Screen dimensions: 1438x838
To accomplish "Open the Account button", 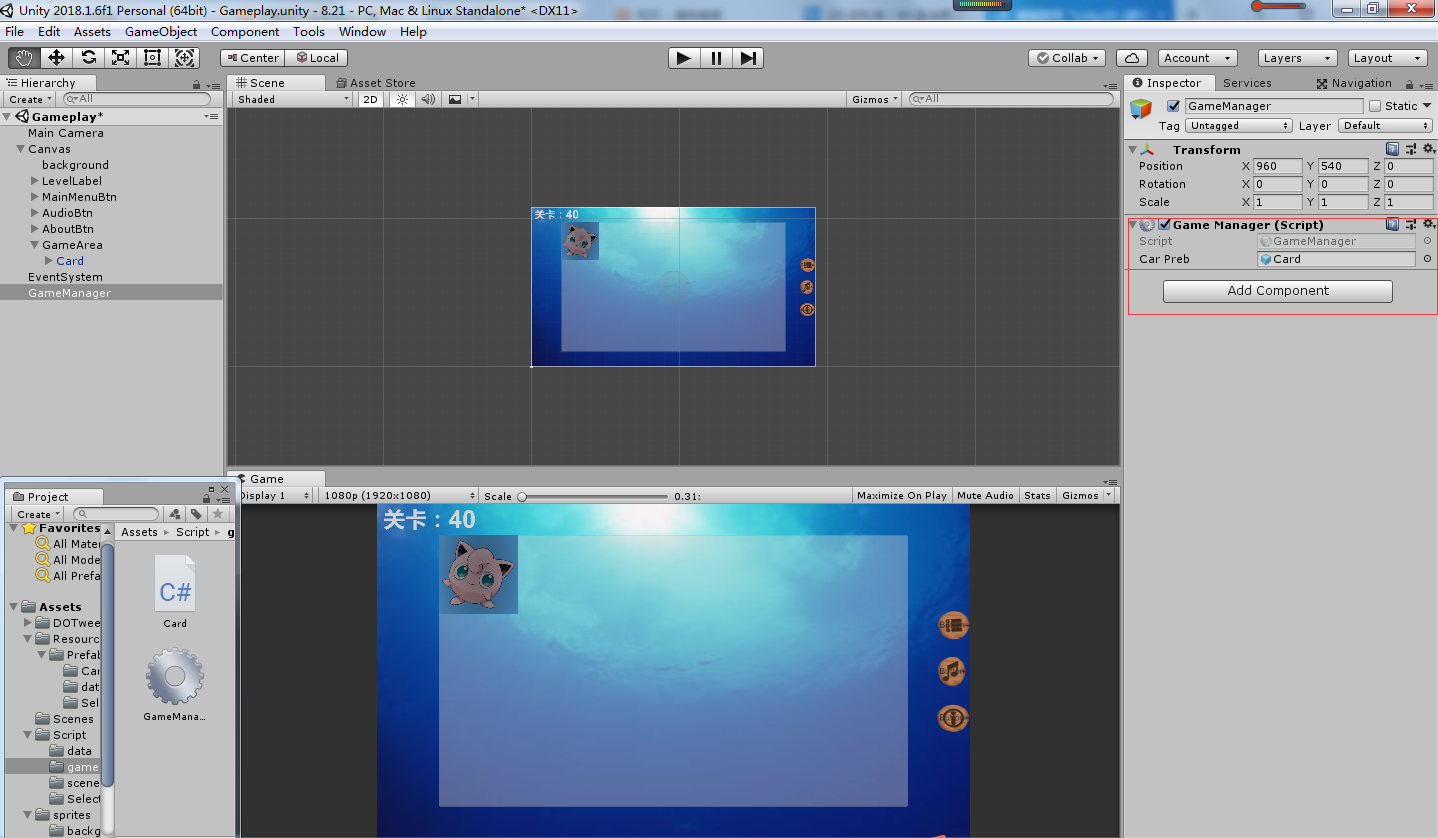I will point(1197,58).
